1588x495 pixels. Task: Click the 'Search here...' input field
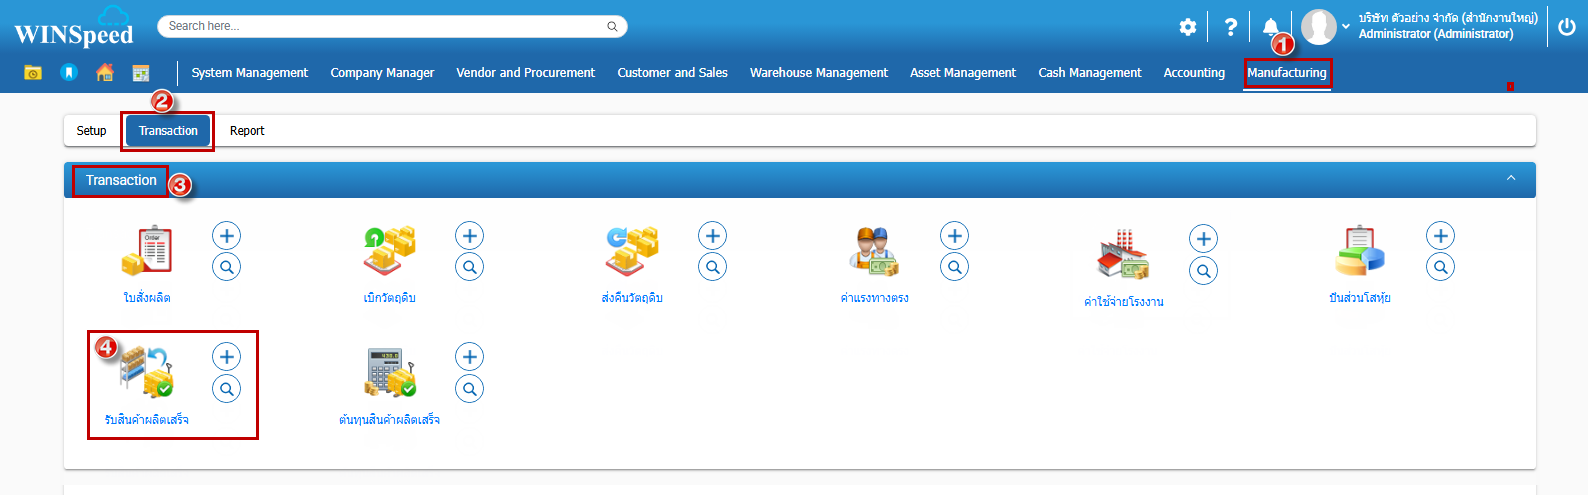(385, 26)
